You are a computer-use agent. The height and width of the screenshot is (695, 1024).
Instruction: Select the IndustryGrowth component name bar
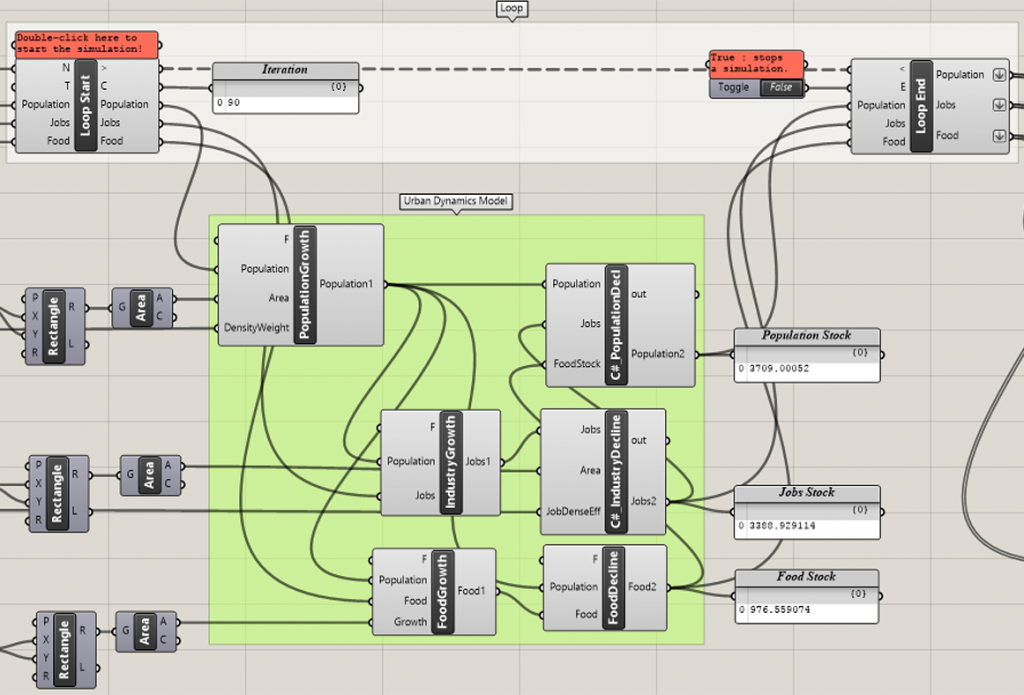point(451,462)
